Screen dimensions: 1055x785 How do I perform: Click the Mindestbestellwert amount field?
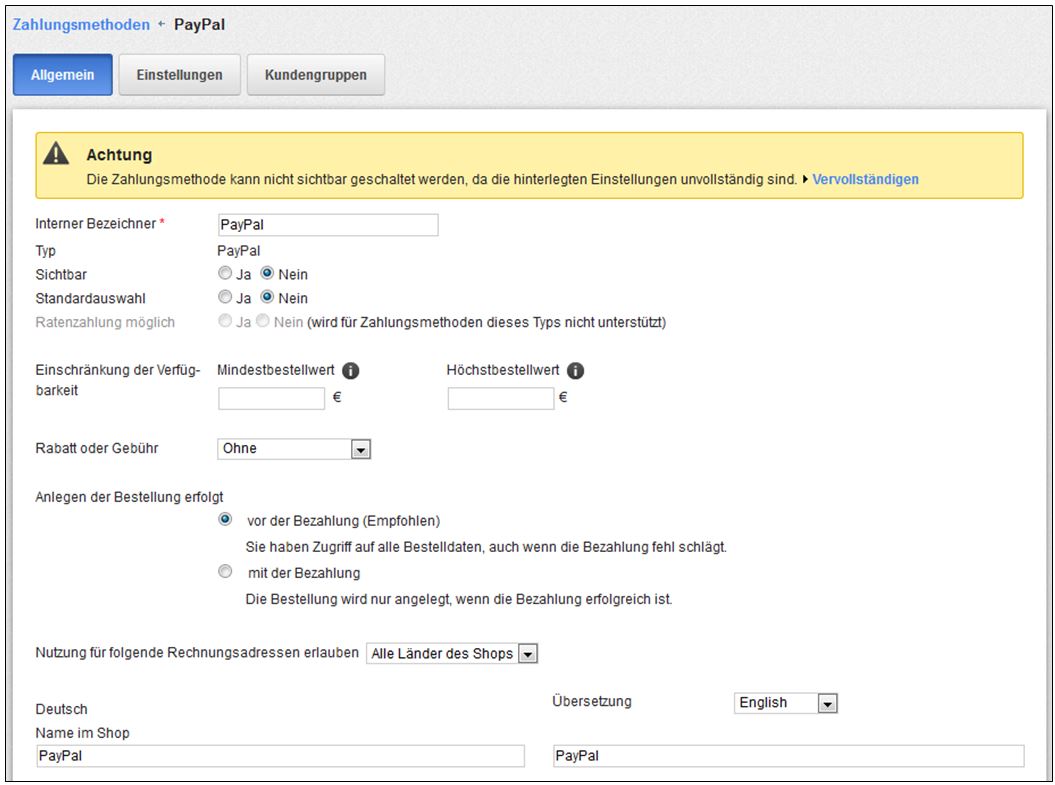[x=272, y=398]
